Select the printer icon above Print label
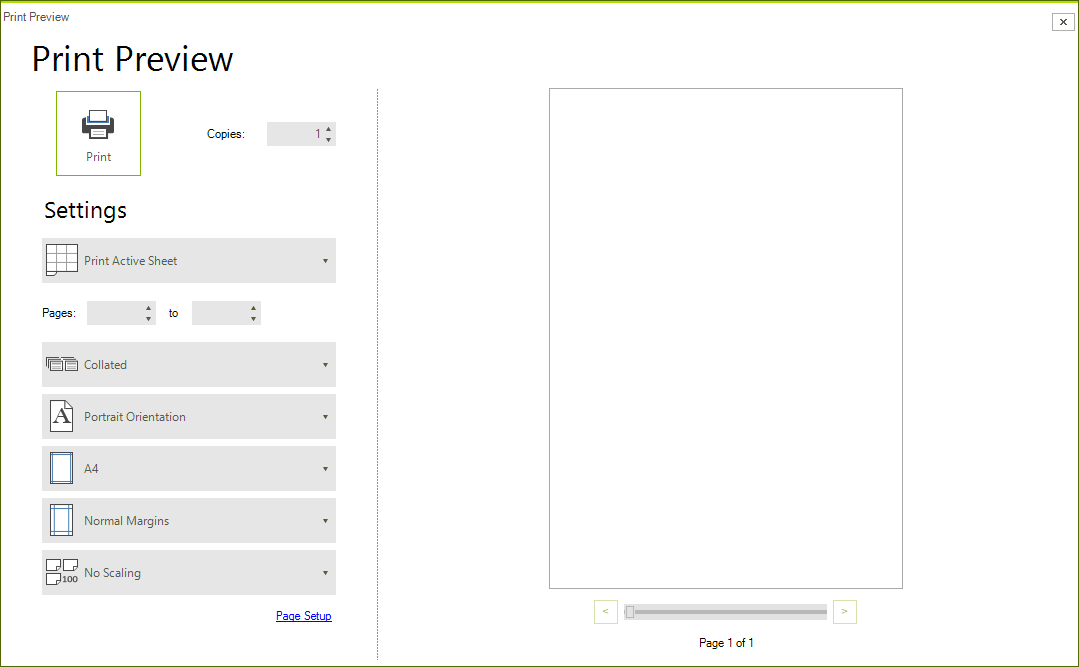Screen dimensions: 1079x667 pyautogui.click(x=98, y=125)
